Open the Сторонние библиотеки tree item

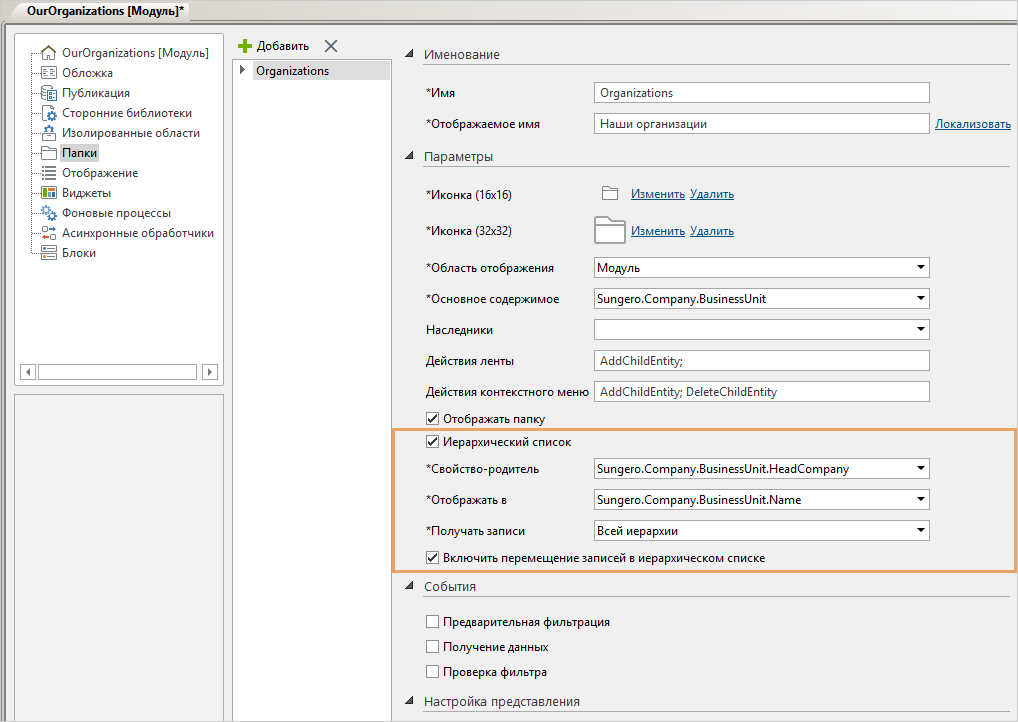click(x=127, y=113)
